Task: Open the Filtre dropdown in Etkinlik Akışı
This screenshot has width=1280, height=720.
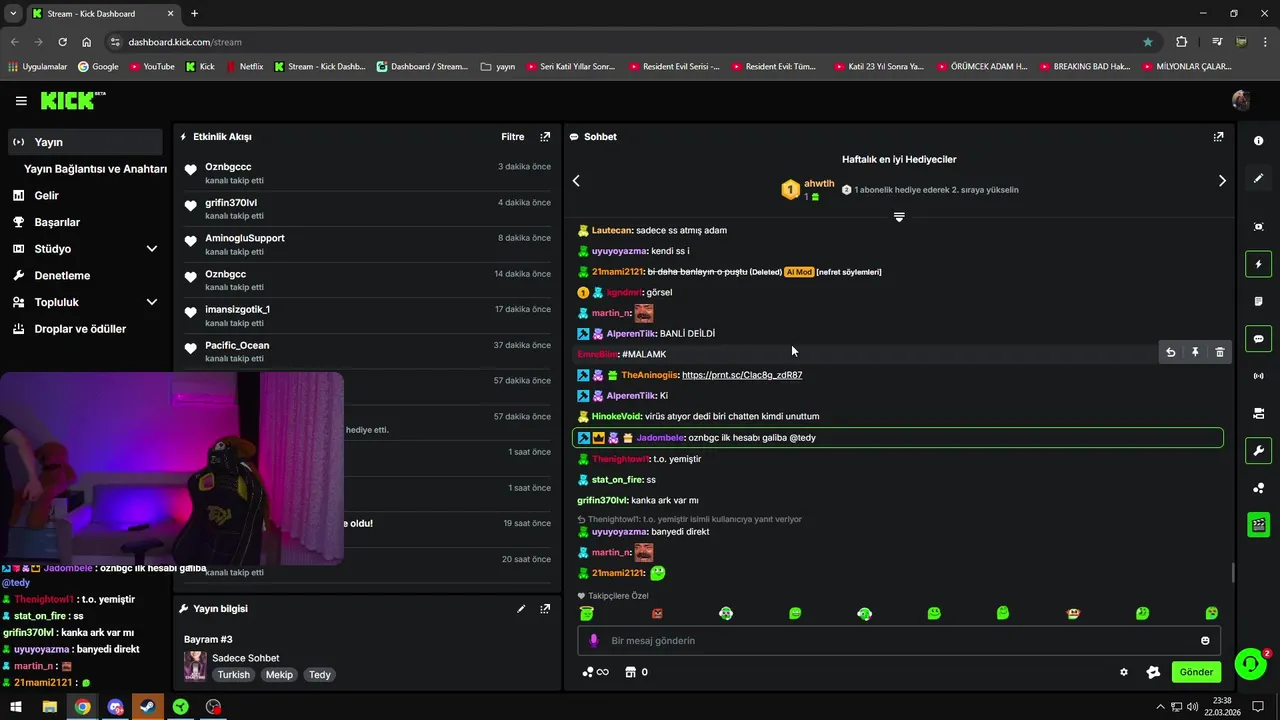Action: (512, 137)
